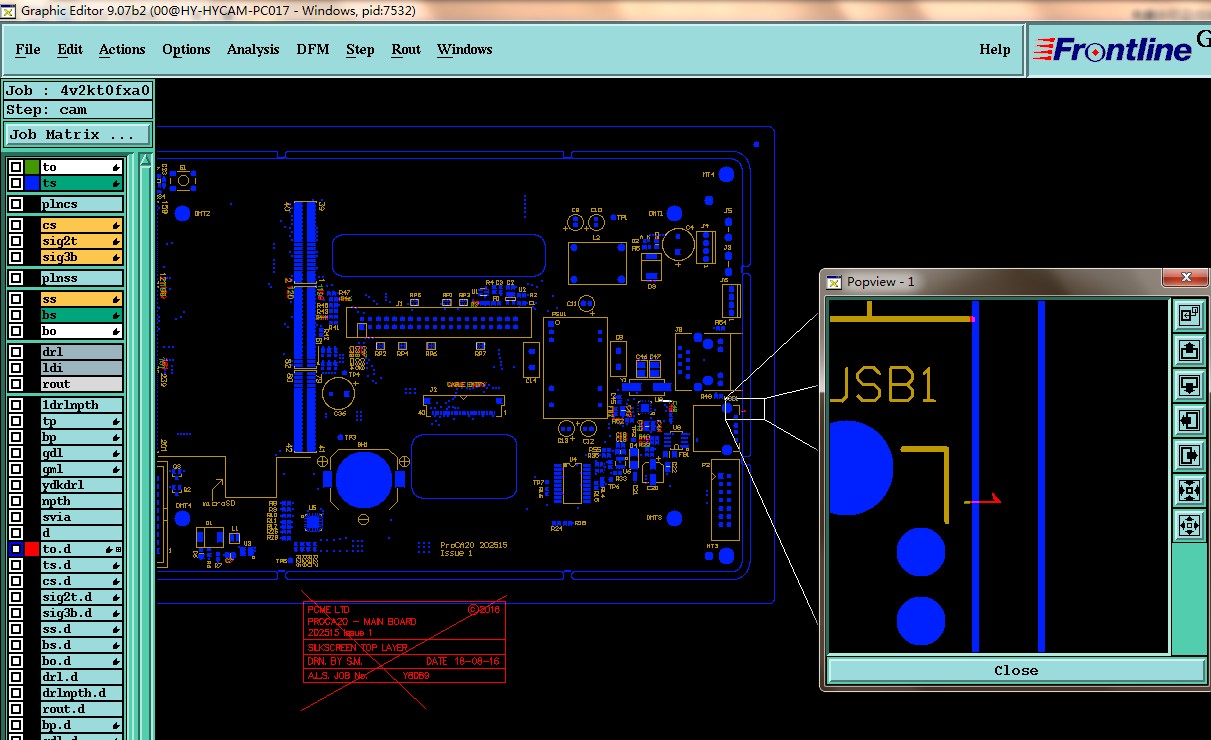Open the Options menu

coord(186,49)
